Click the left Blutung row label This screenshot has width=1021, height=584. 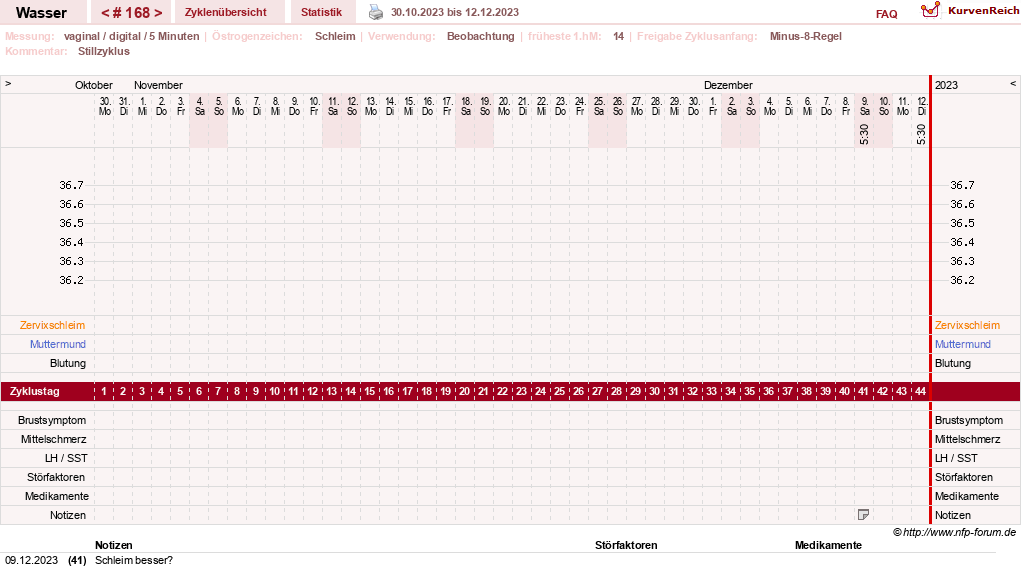68,363
